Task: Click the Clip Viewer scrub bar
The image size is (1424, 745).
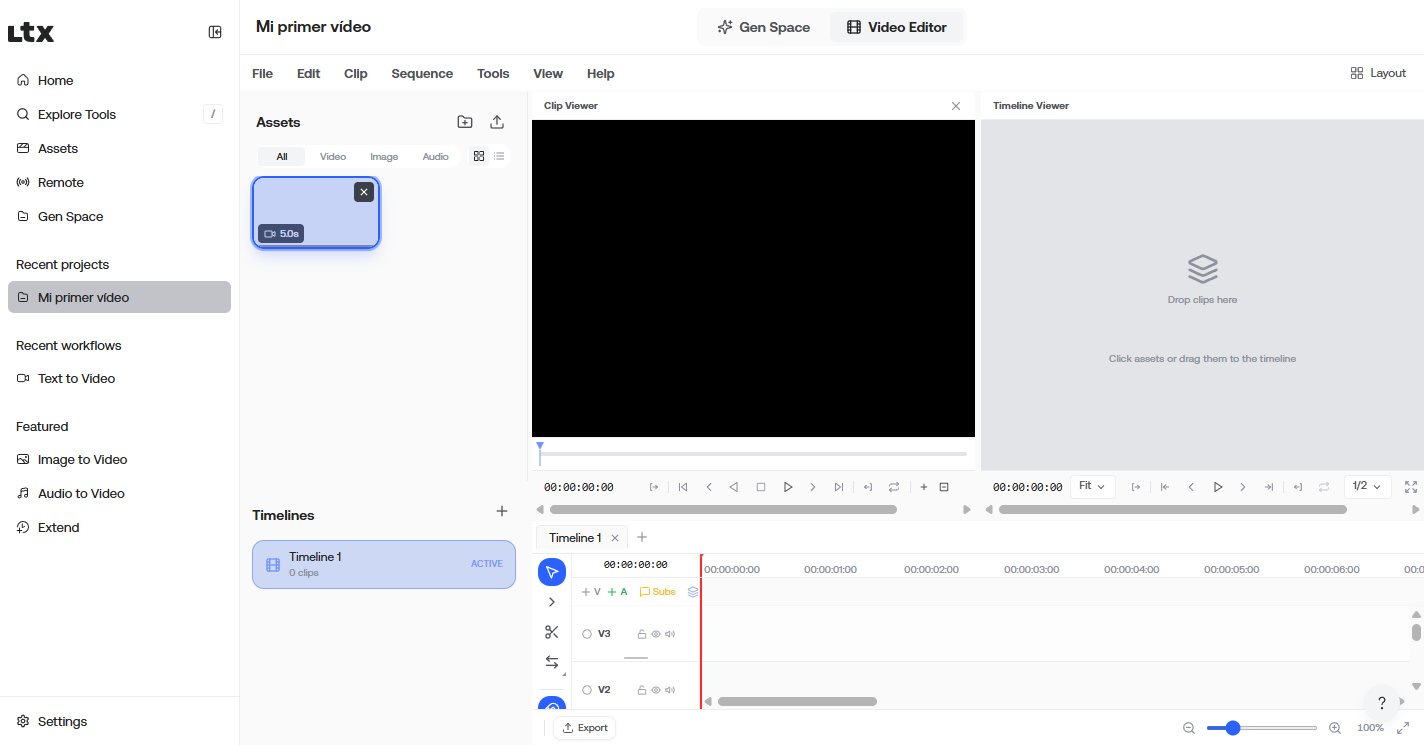Action: pyautogui.click(x=753, y=454)
